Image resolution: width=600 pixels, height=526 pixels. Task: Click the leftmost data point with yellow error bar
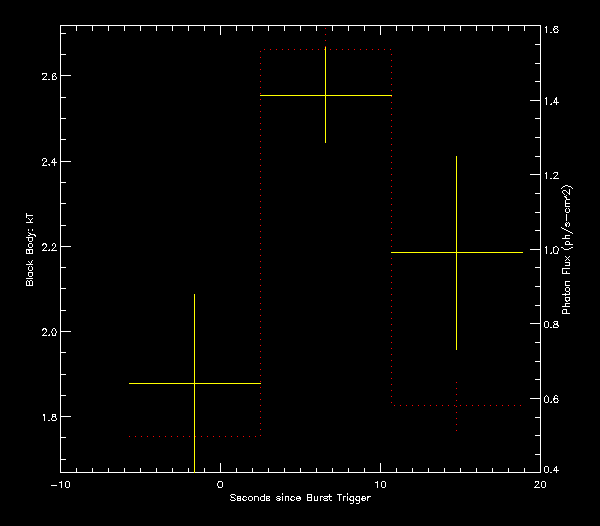(x=194, y=383)
